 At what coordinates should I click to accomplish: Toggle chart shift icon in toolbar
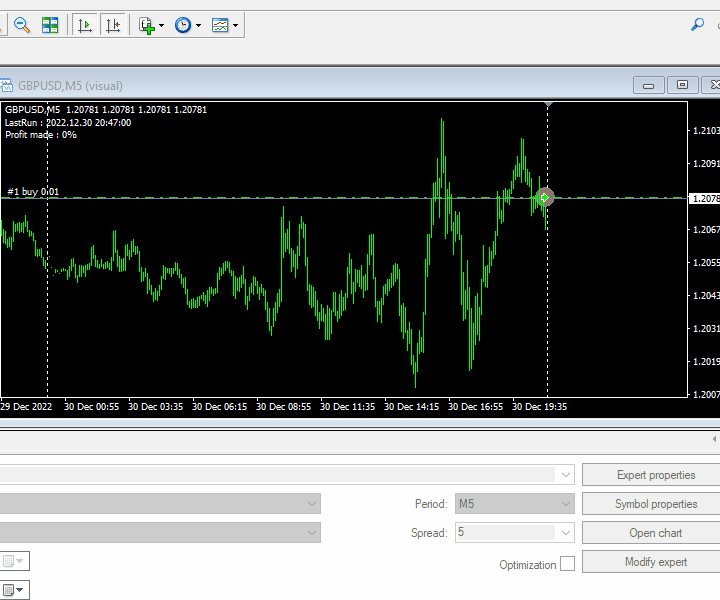[x=114, y=25]
